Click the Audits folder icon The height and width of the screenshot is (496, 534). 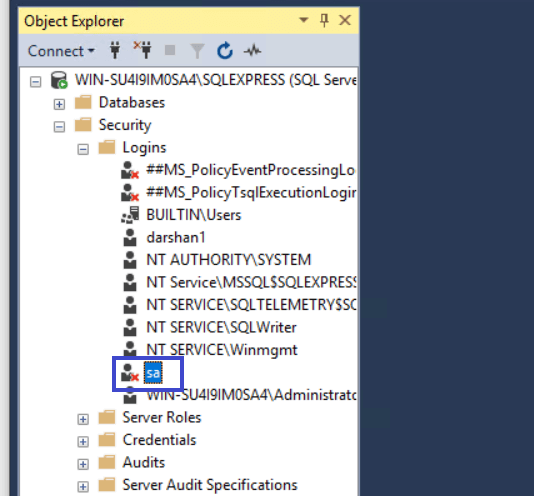coord(107,462)
